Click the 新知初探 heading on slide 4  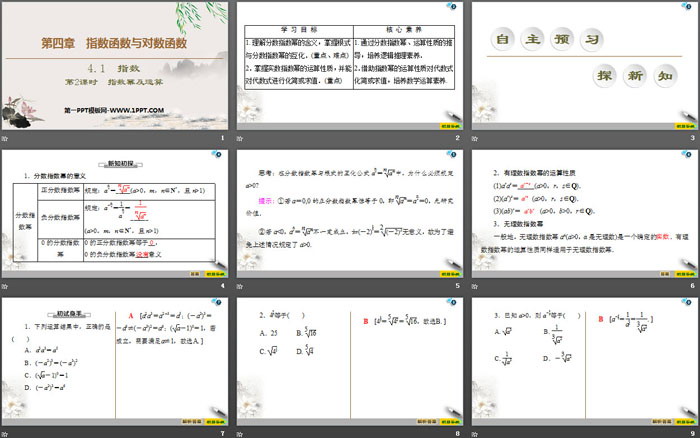pyautogui.click(x=115, y=162)
